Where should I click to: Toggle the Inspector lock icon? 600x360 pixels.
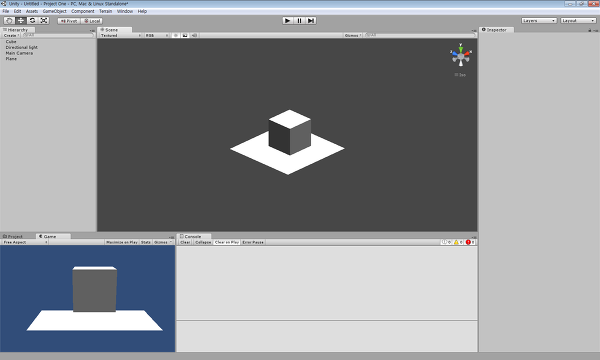click(x=590, y=30)
